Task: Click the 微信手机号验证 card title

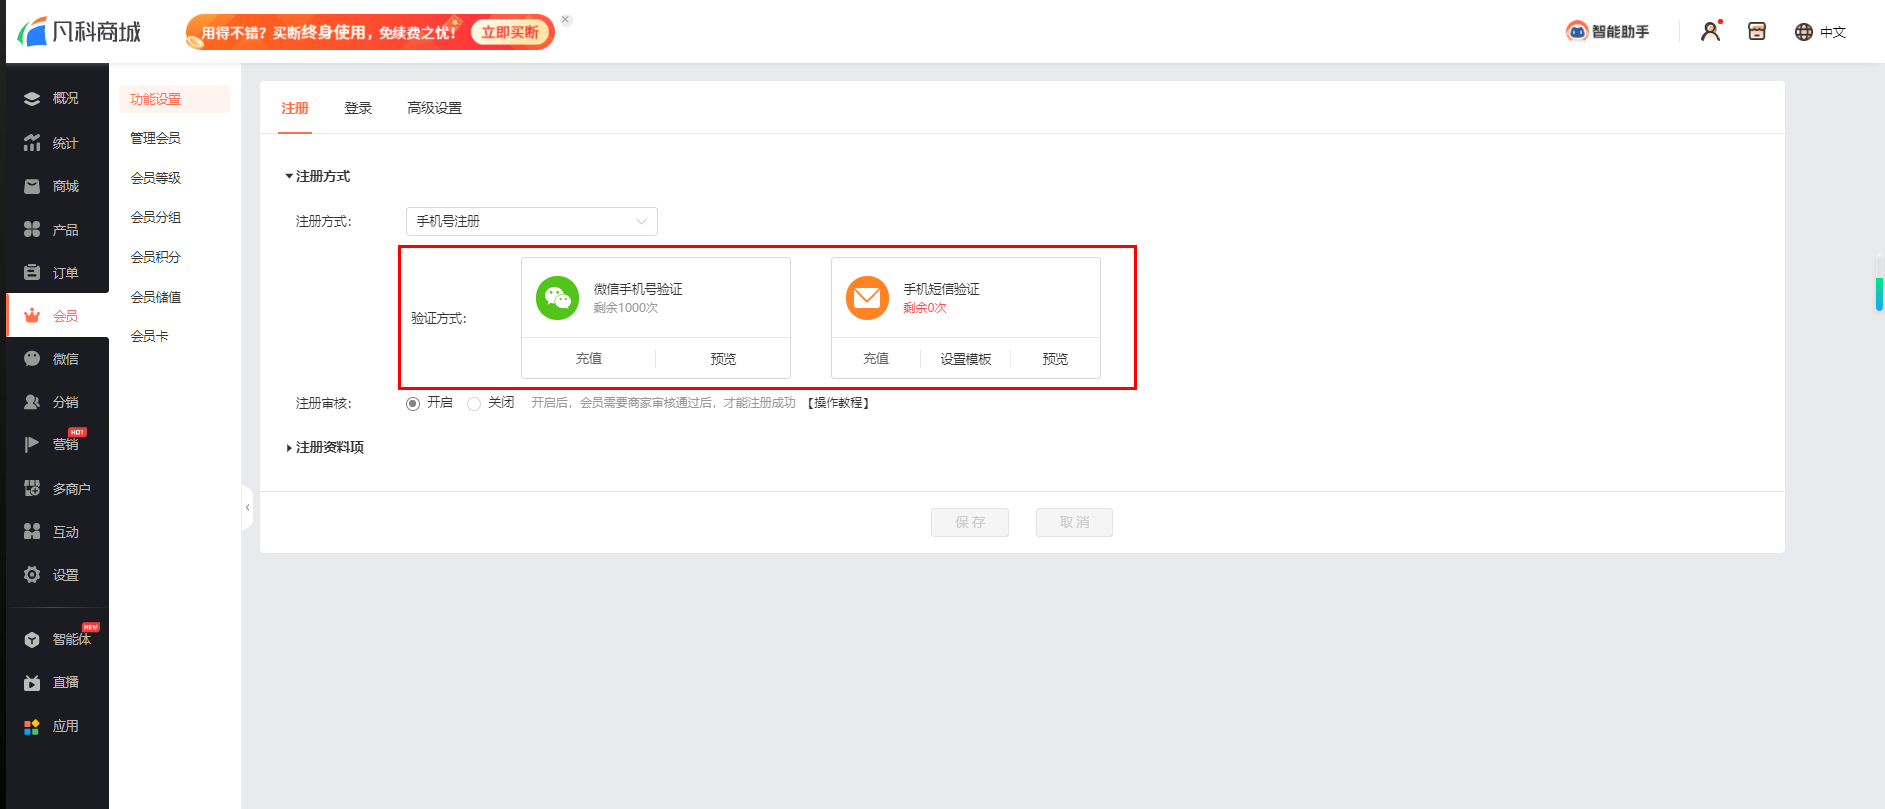Action: (638, 289)
